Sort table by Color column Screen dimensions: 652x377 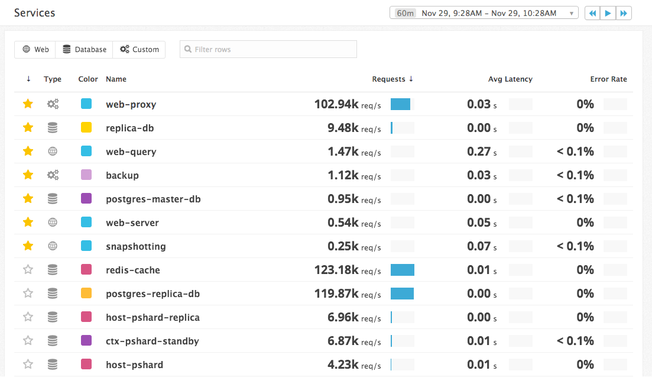(88, 79)
